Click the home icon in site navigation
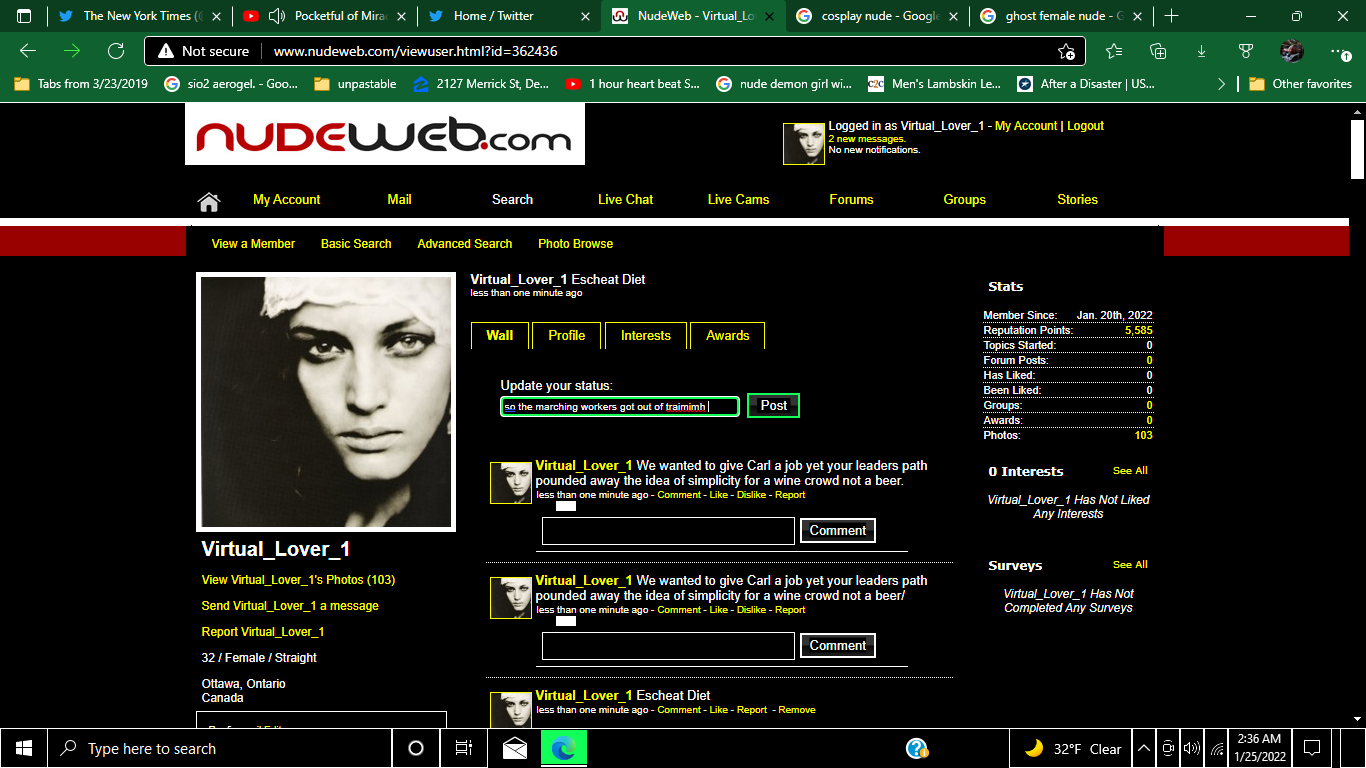The height and width of the screenshot is (768, 1366). point(208,202)
